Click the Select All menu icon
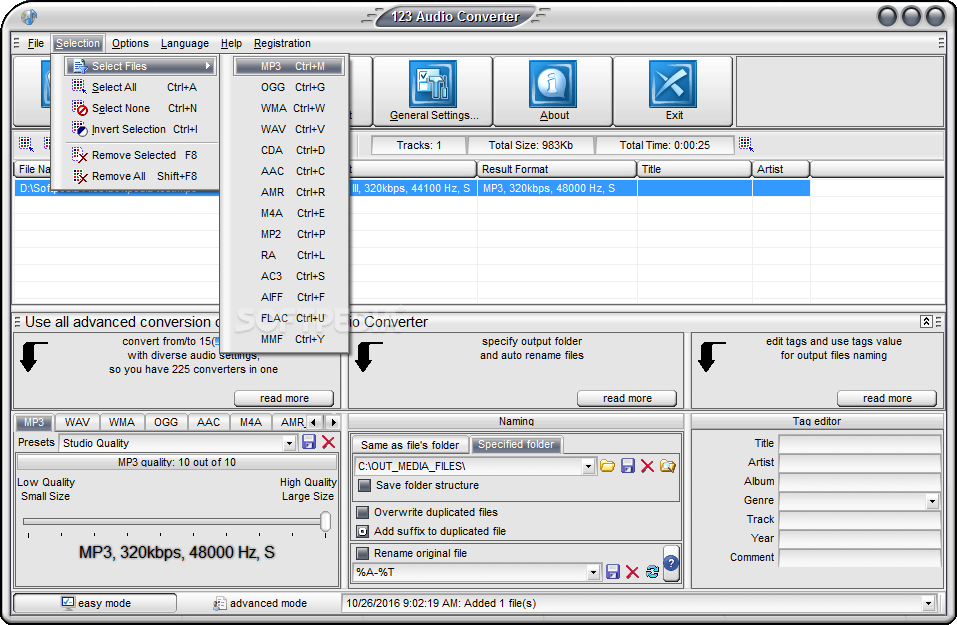The width and height of the screenshot is (957, 625). point(79,87)
